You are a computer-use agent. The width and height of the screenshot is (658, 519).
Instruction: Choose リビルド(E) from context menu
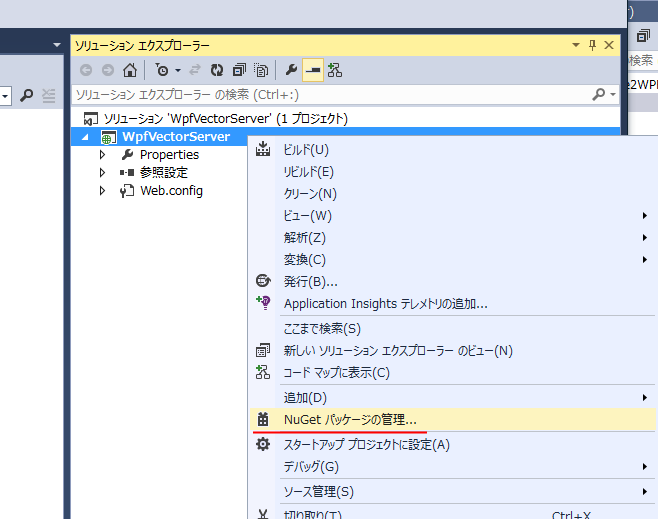click(x=453, y=172)
